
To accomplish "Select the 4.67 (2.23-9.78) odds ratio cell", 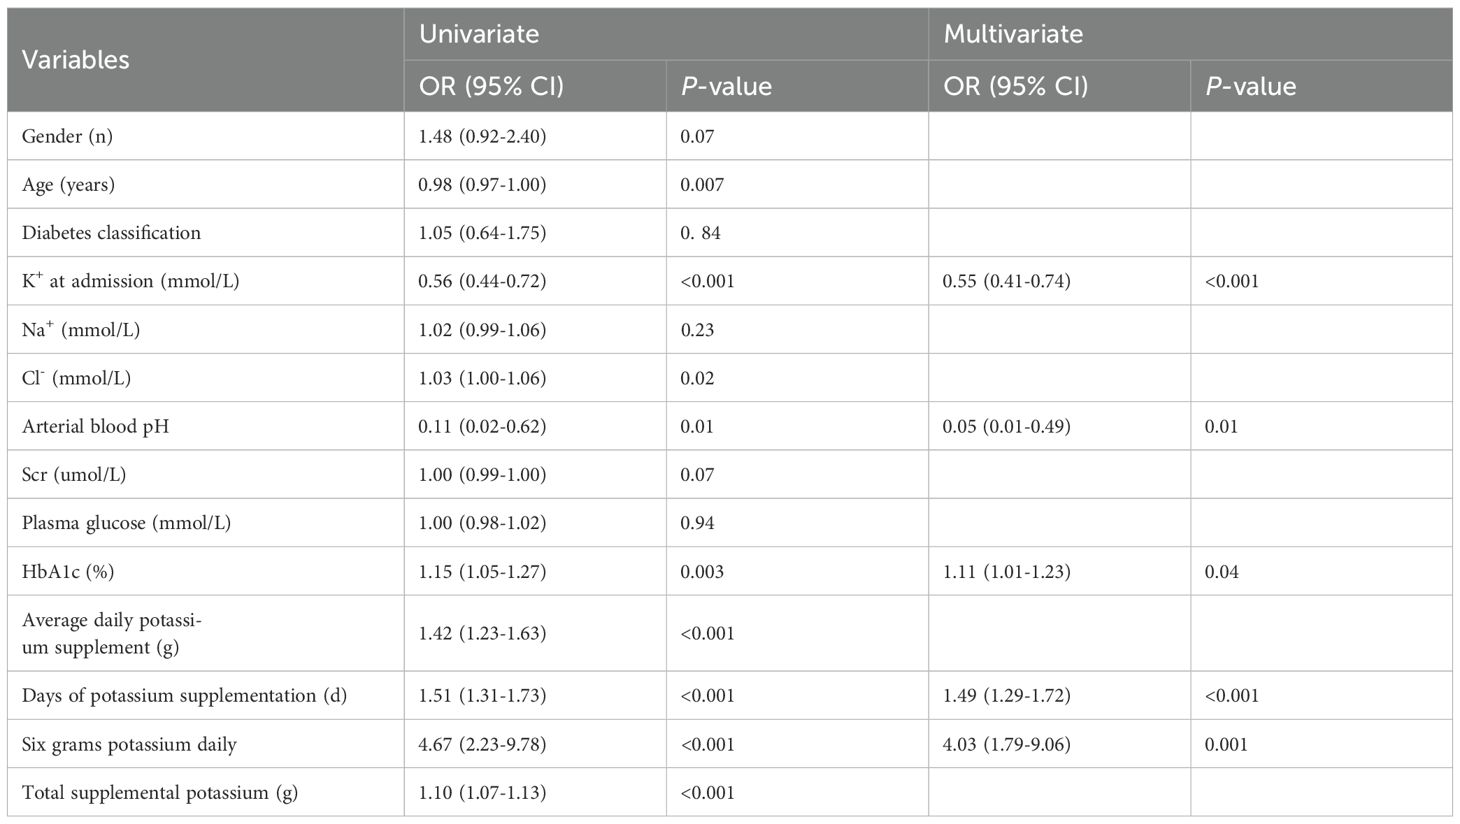I will [x=482, y=744].
